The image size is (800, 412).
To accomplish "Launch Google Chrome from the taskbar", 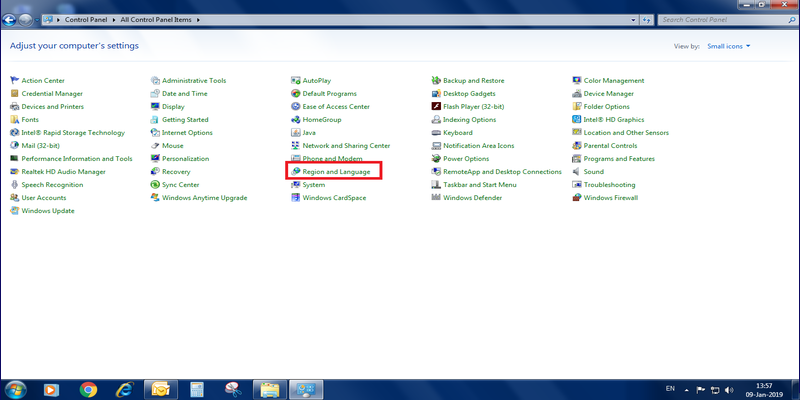I will pyautogui.click(x=88, y=389).
